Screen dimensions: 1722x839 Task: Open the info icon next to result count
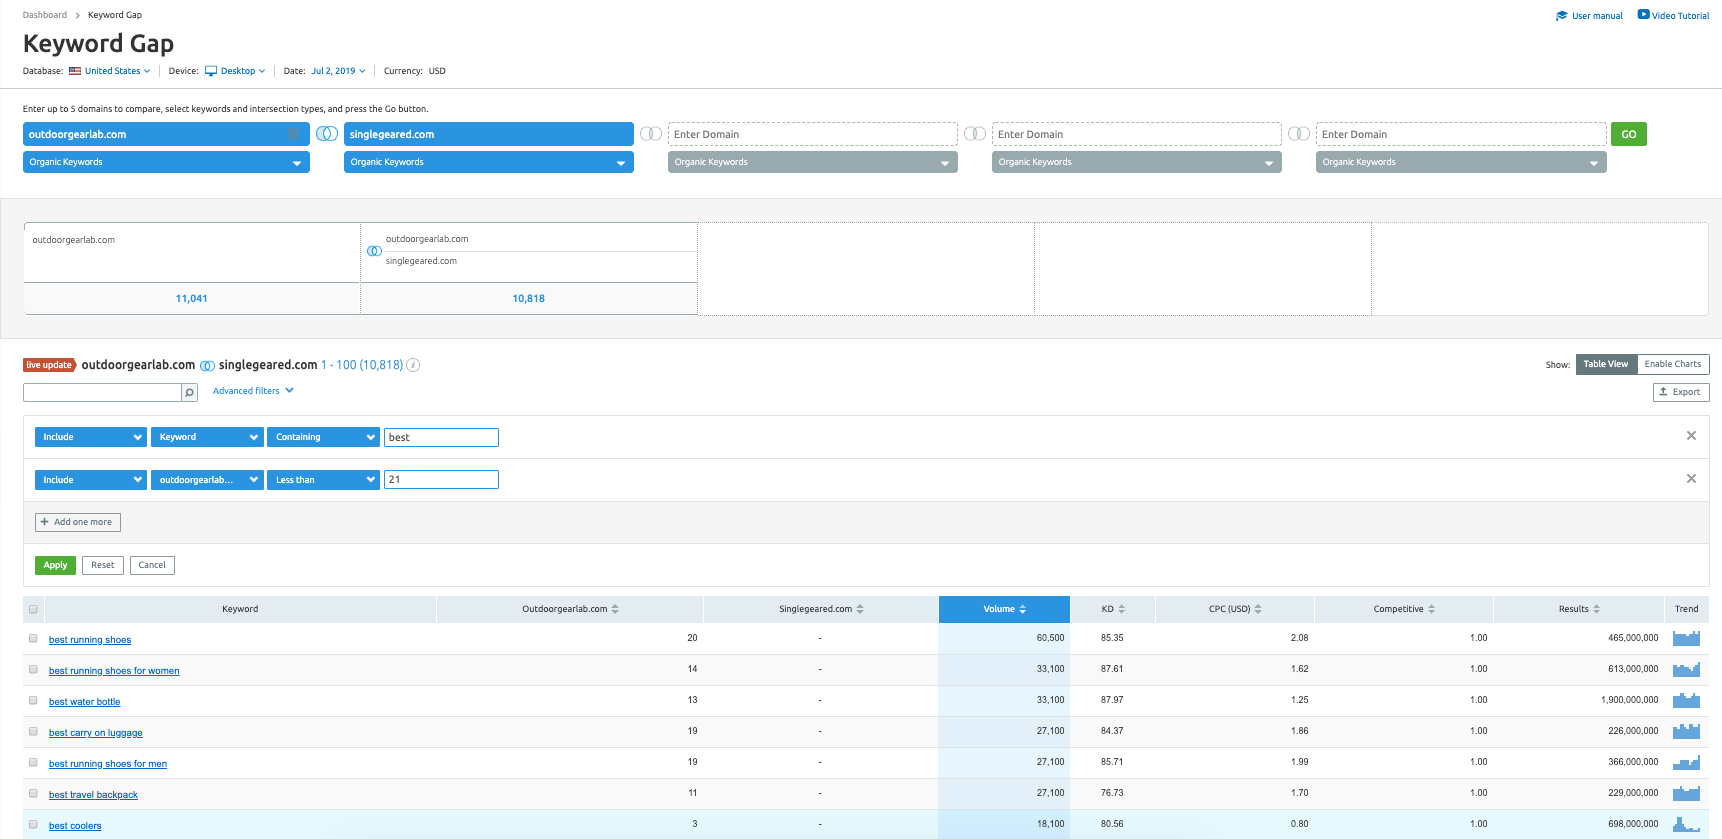pyautogui.click(x=413, y=365)
